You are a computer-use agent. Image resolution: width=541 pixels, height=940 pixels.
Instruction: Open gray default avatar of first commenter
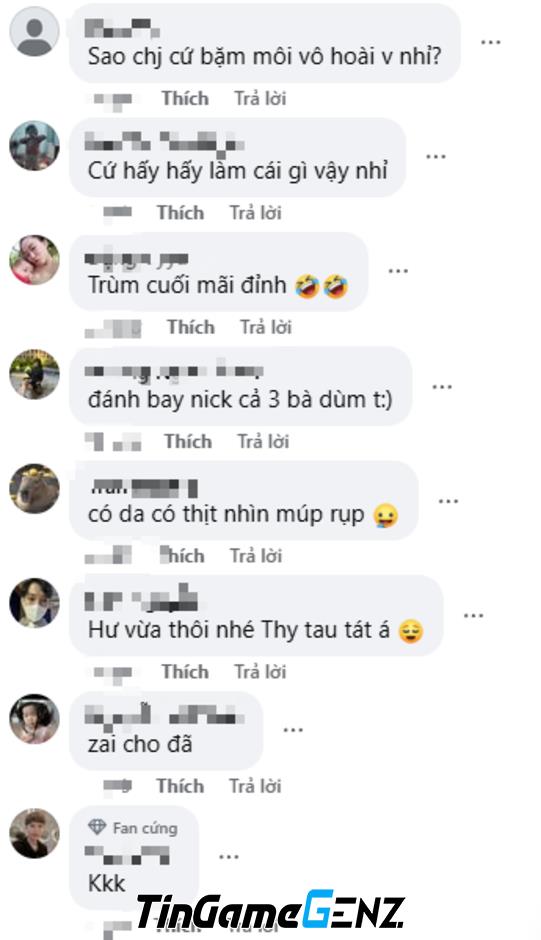pyautogui.click(x=34, y=32)
